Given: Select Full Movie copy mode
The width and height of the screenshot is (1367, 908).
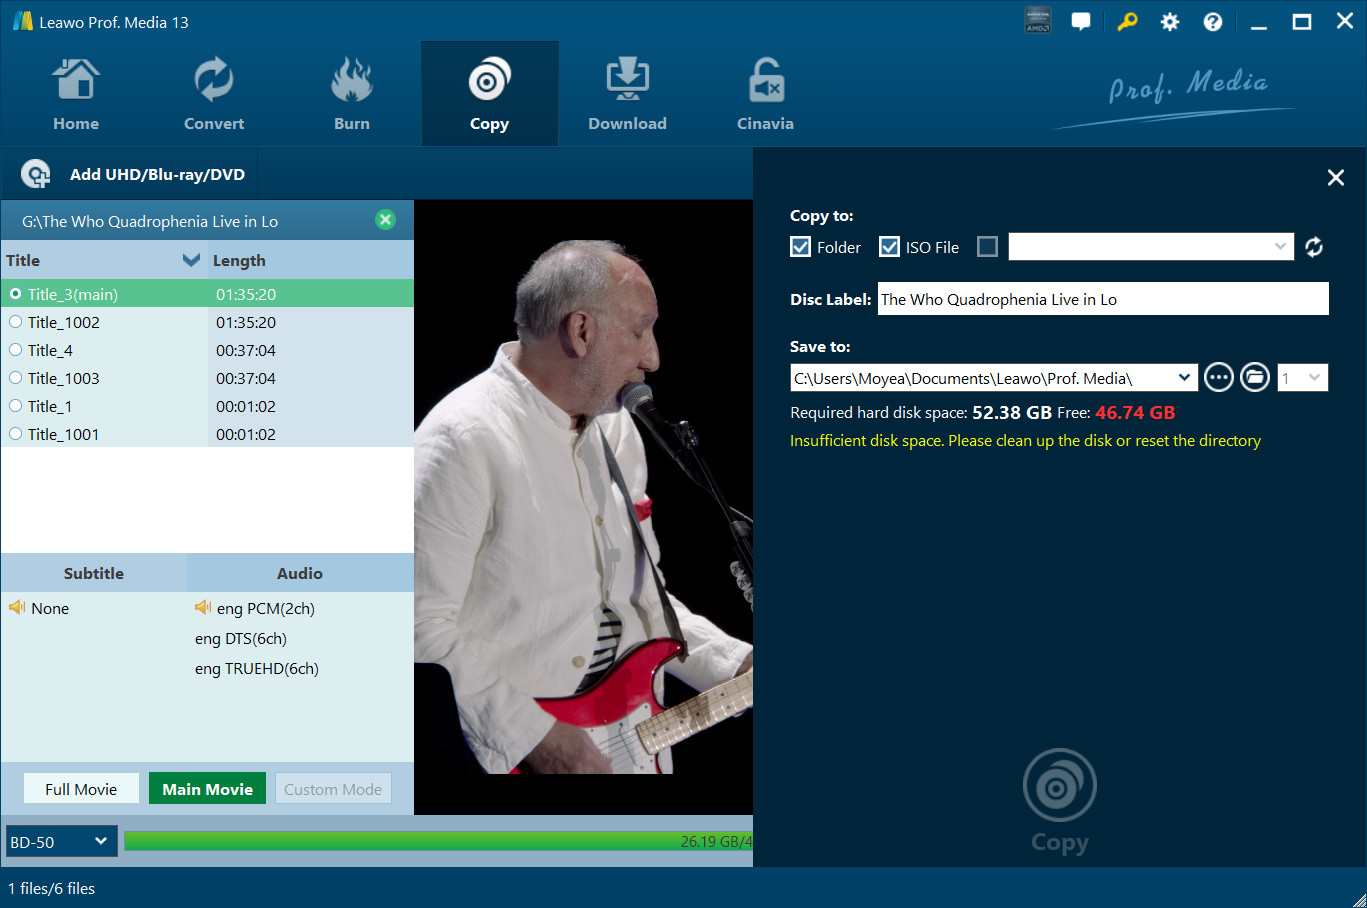Looking at the screenshot, I should pos(81,789).
